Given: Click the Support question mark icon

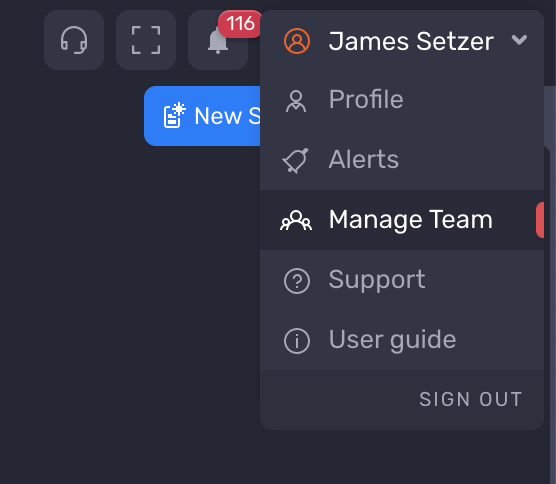Looking at the screenshot, I should tap(297, 281).
